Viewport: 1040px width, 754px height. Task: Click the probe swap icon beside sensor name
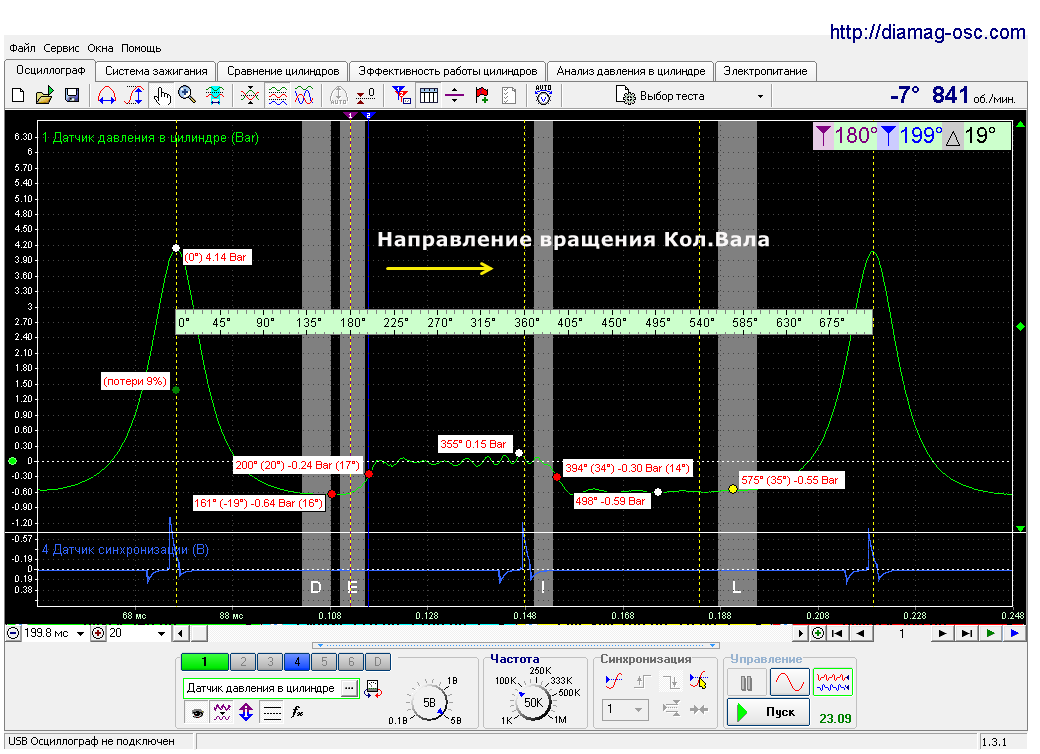coord(373,688)
